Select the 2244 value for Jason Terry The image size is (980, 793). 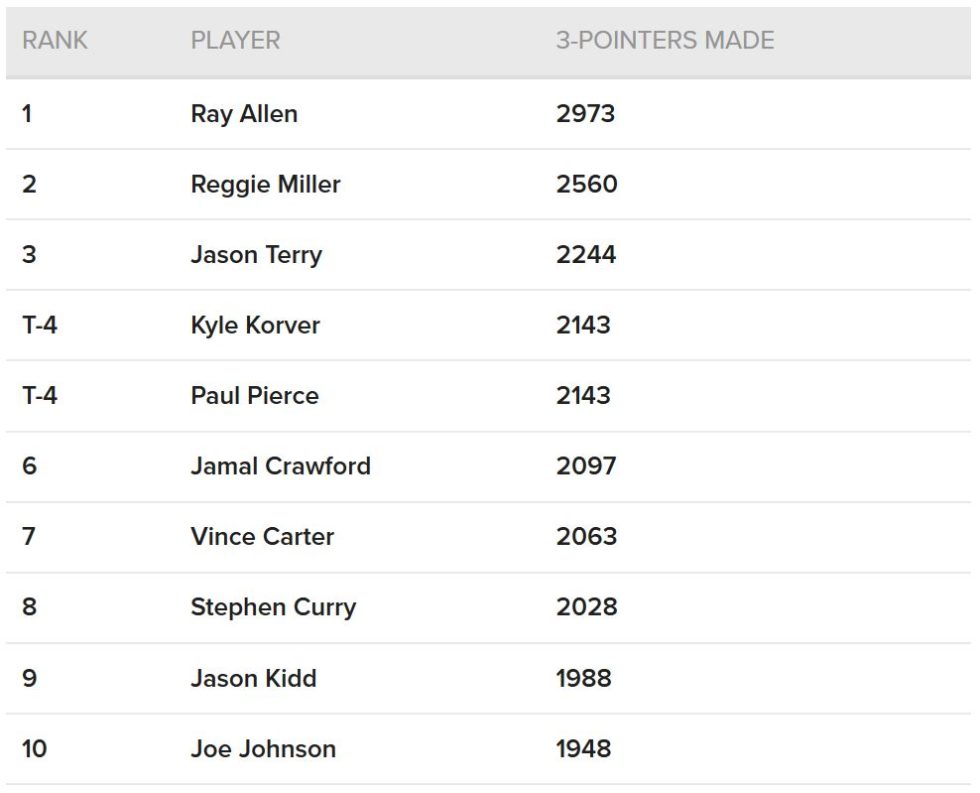[586, 255]
